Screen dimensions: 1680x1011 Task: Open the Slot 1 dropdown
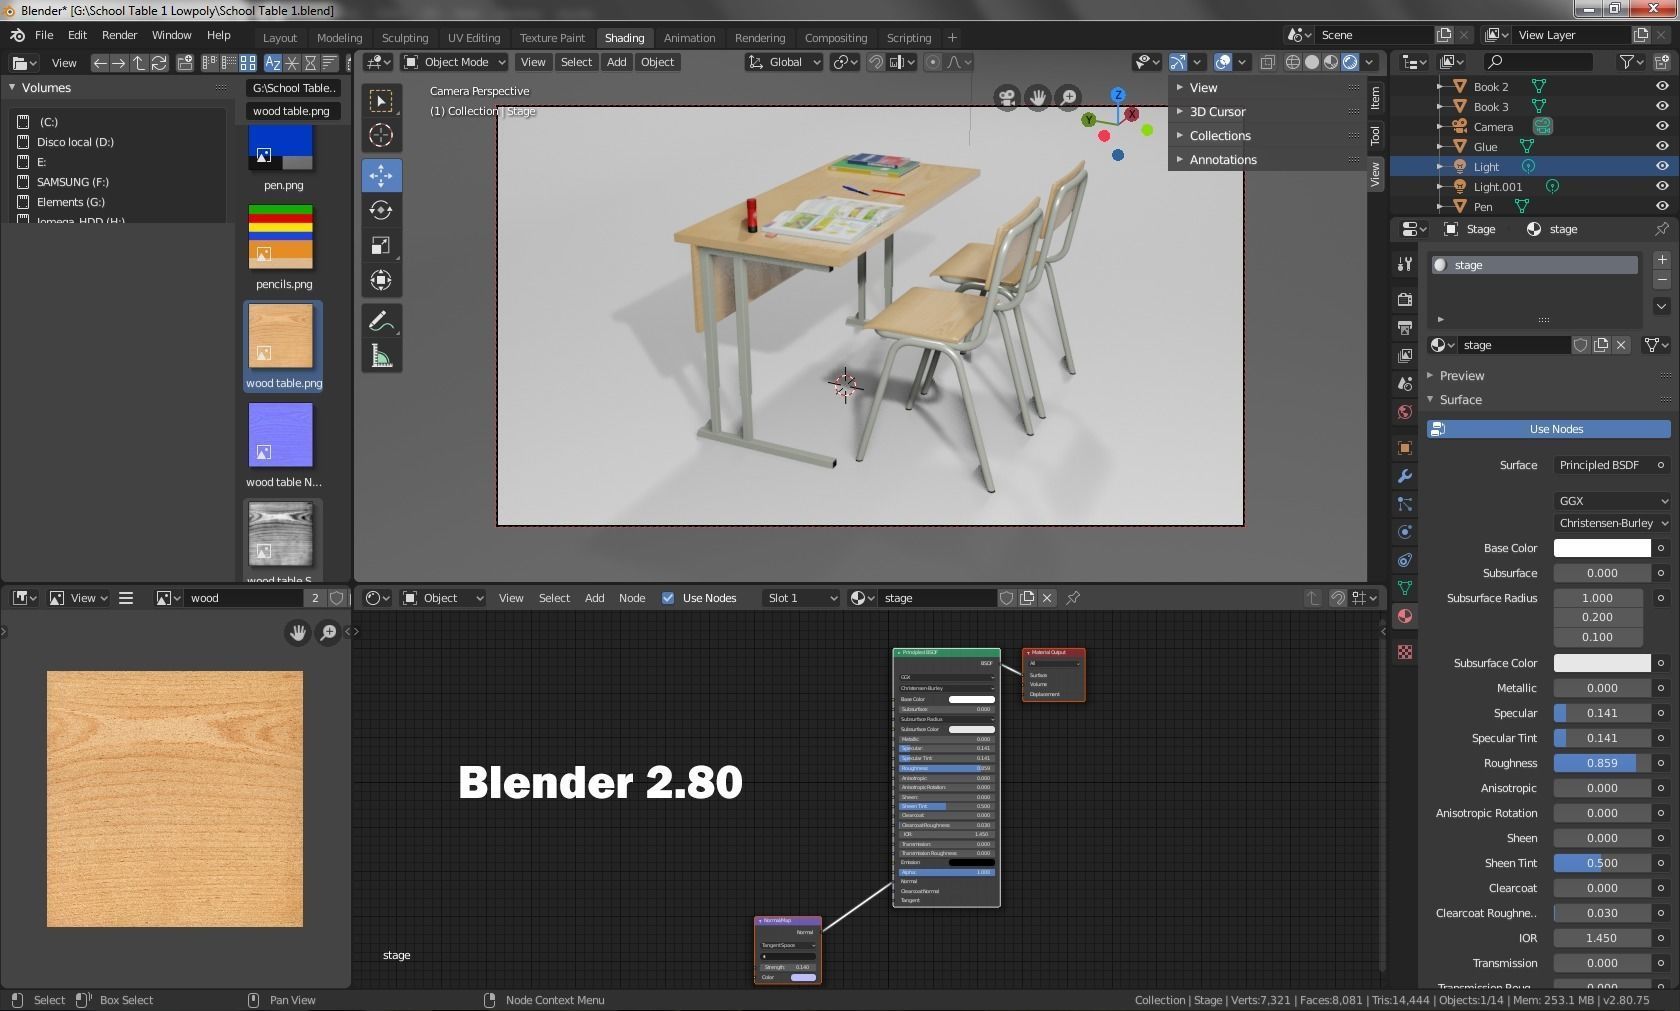801,598
